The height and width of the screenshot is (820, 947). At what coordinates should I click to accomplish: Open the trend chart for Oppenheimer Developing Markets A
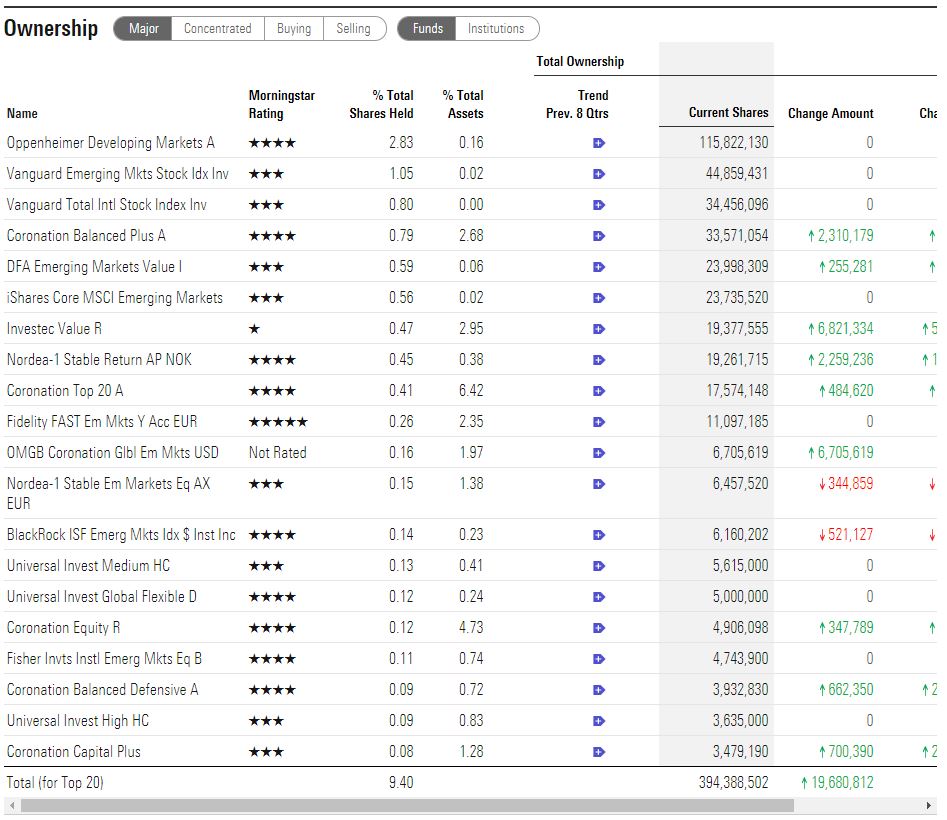point(597,142)
